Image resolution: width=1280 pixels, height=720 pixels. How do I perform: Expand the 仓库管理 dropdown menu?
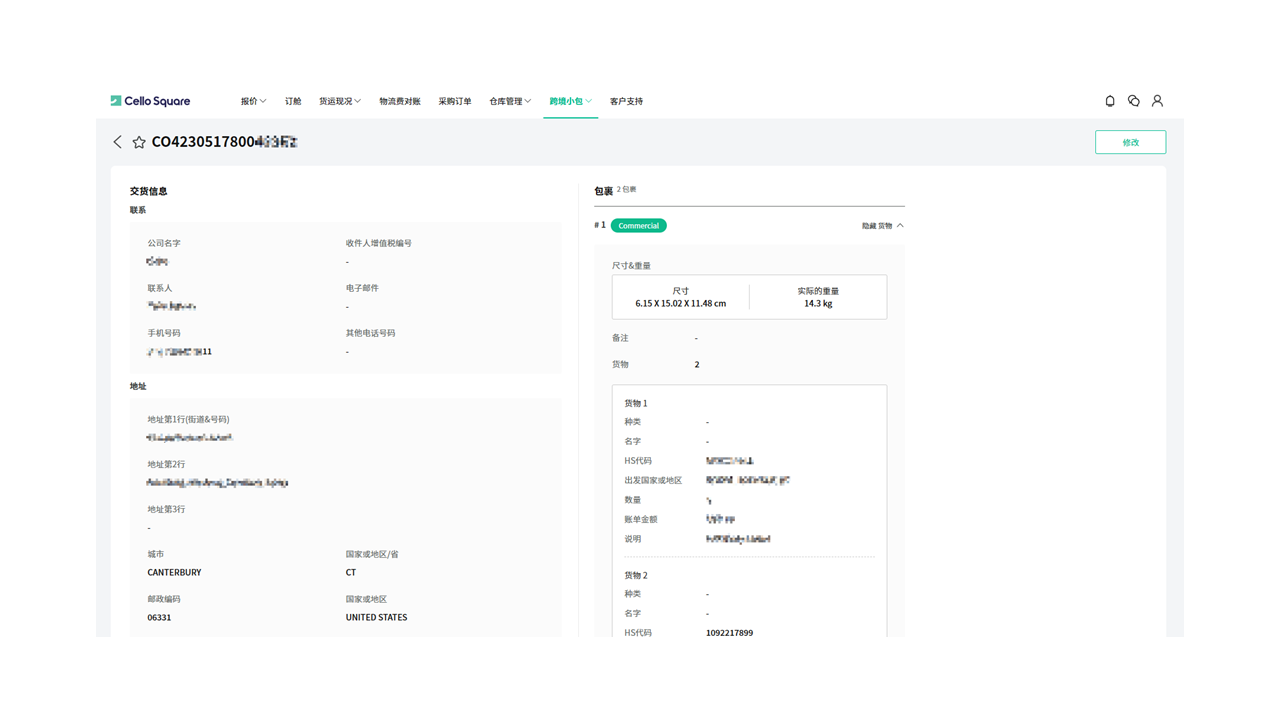(510, 101)
